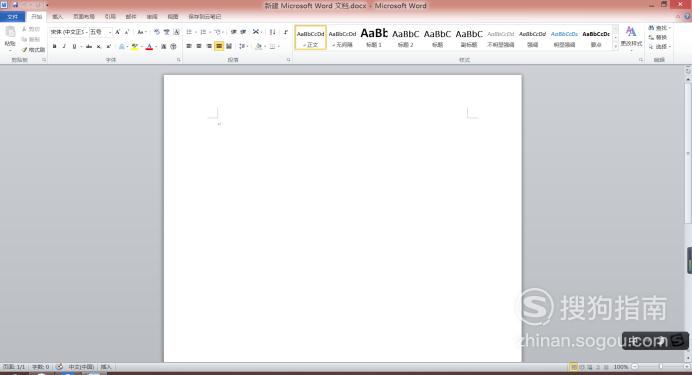Click the text highlight color button
The image size is (692, 375).
coord(135,46)
